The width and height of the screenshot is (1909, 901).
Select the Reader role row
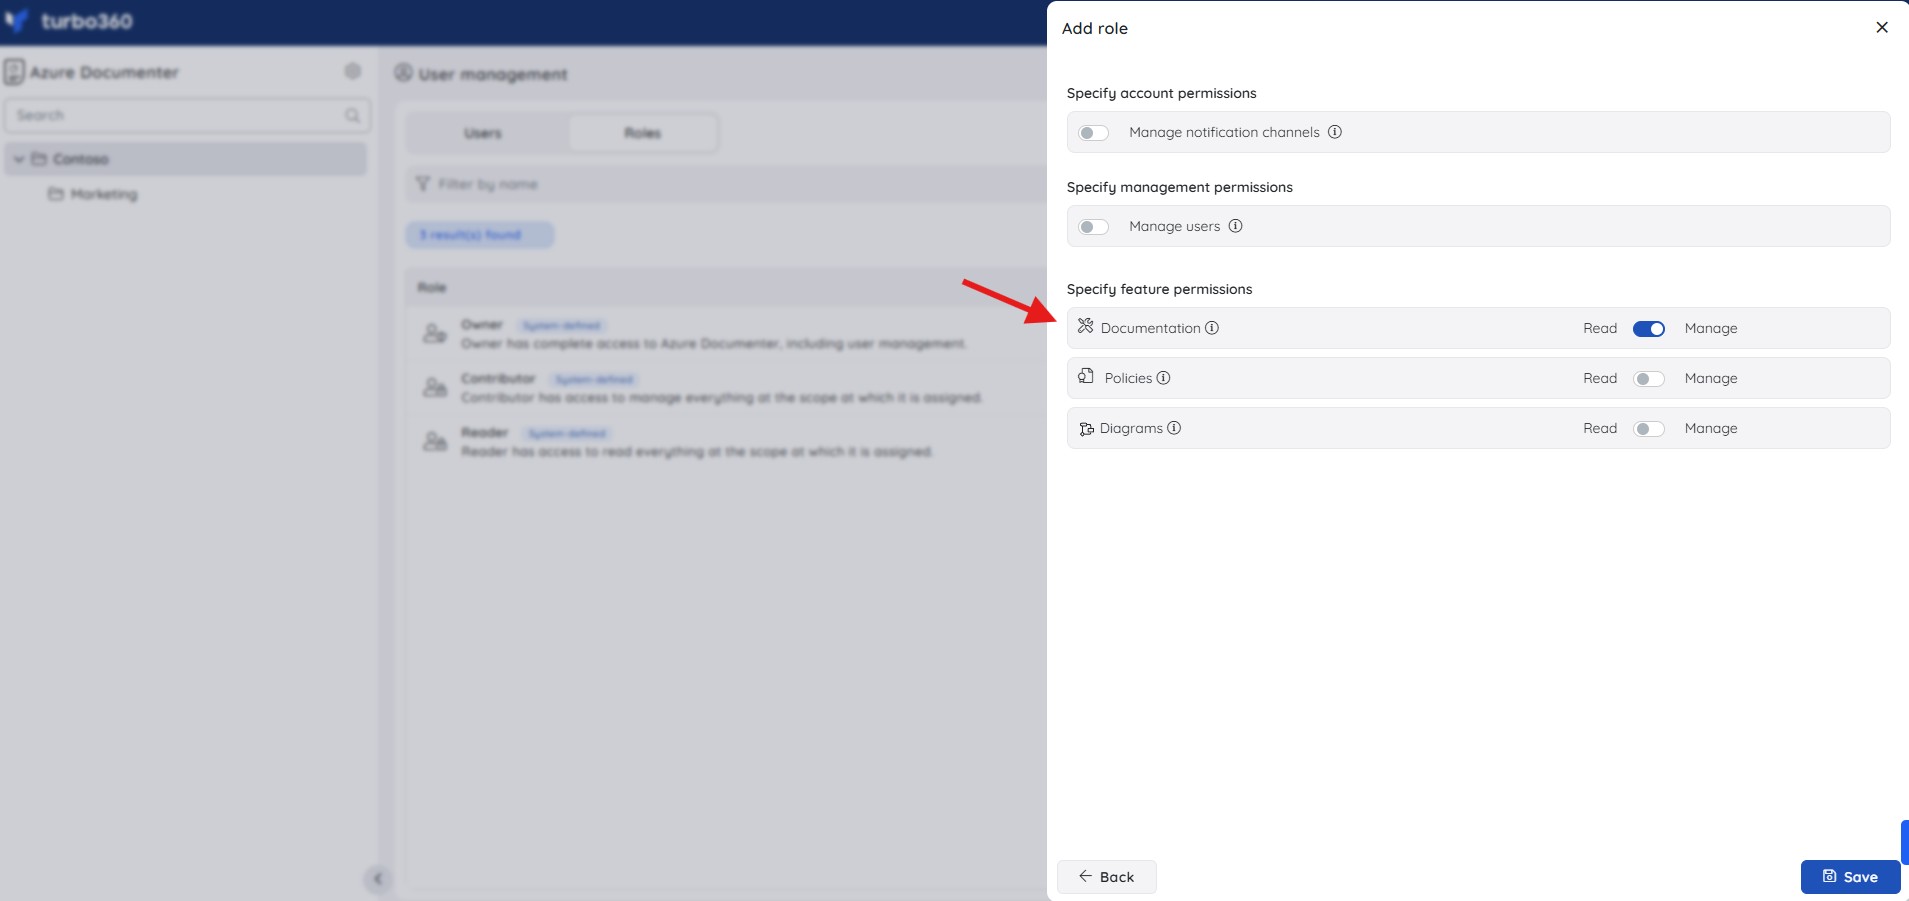726,442
